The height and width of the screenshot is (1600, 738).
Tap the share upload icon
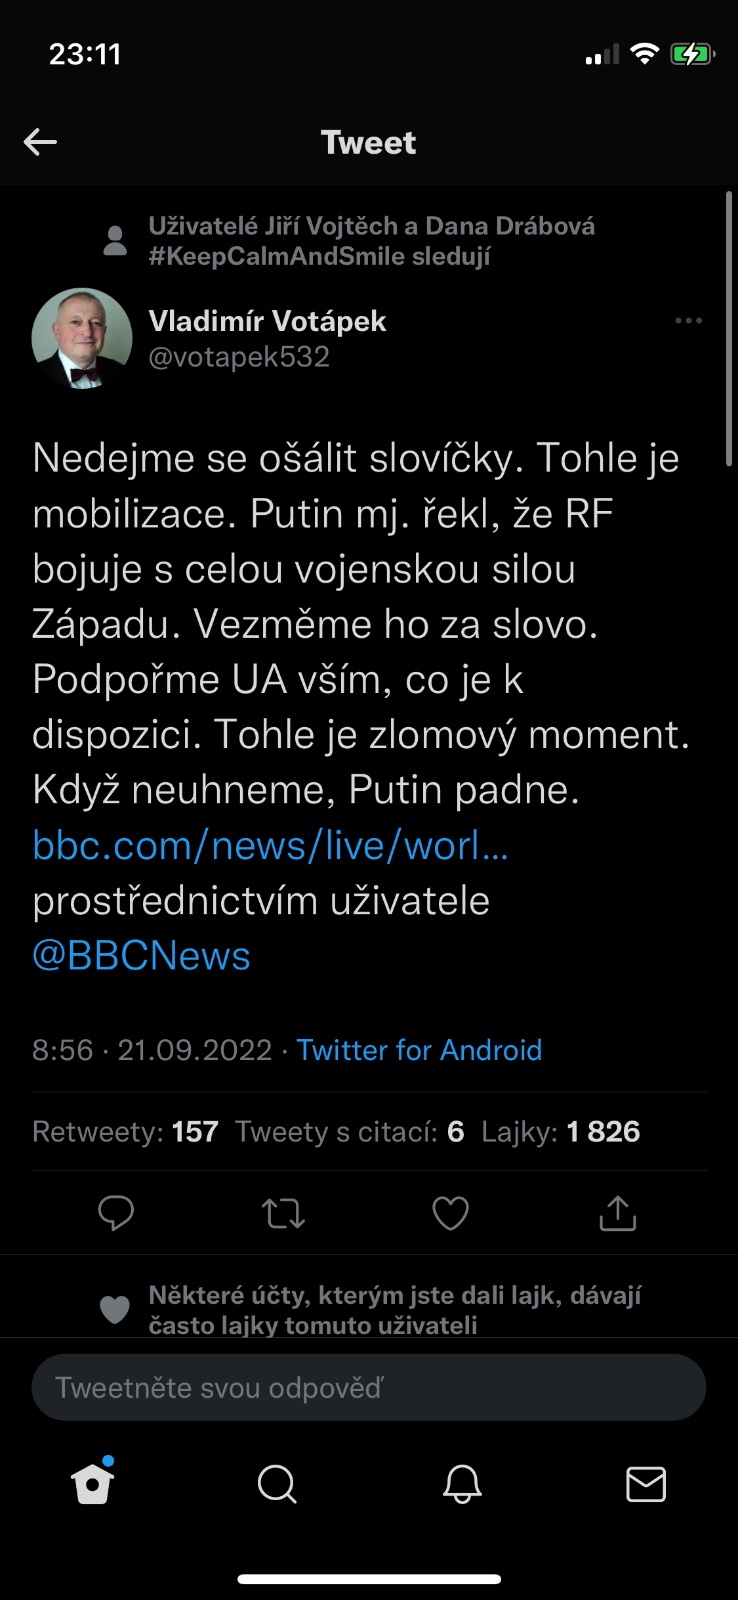[x=617, y=1213]
